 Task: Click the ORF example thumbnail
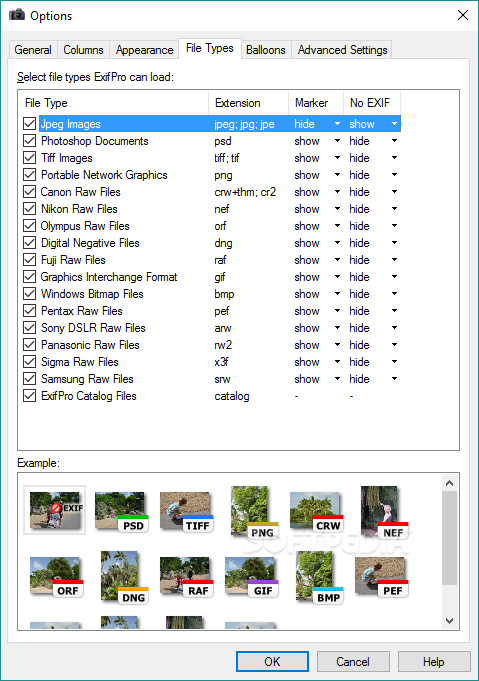coord(56,578)
